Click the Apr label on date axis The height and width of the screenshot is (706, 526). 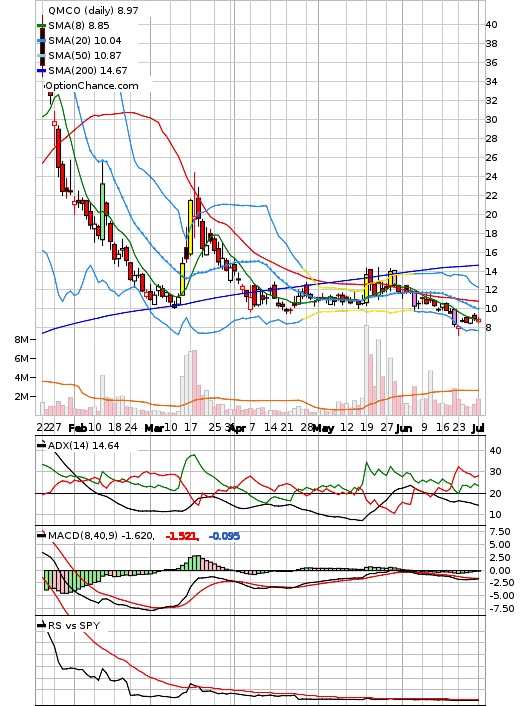click(x=236, y=428)
